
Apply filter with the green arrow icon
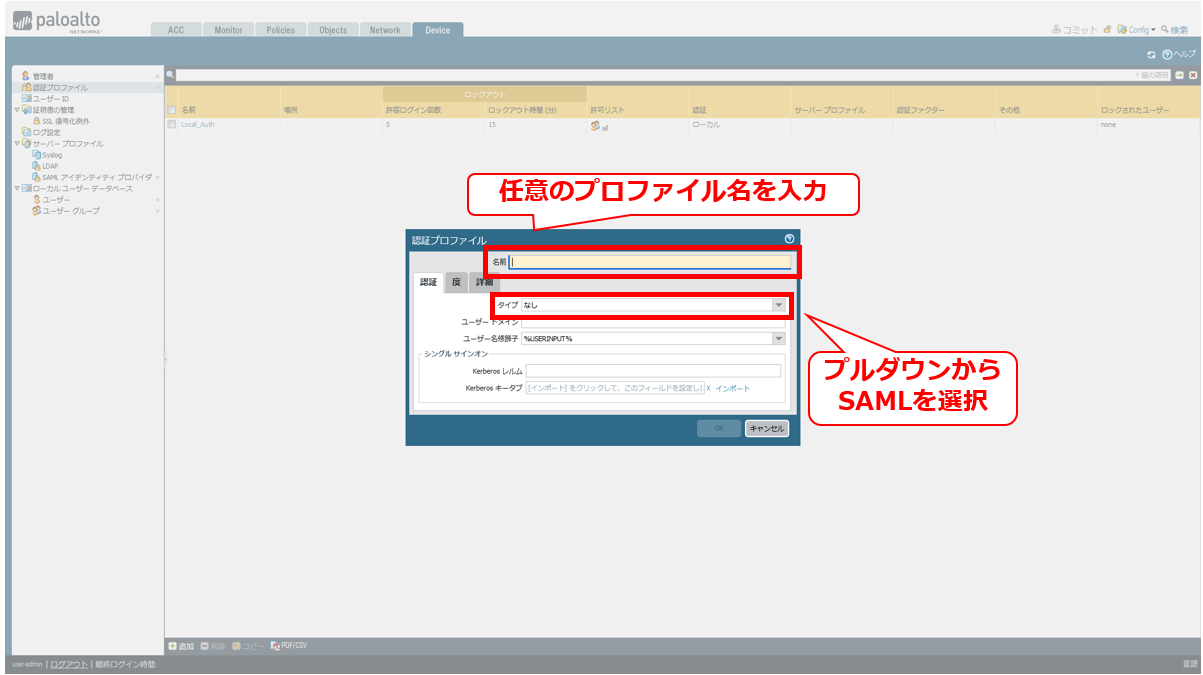pos(1180,75)
